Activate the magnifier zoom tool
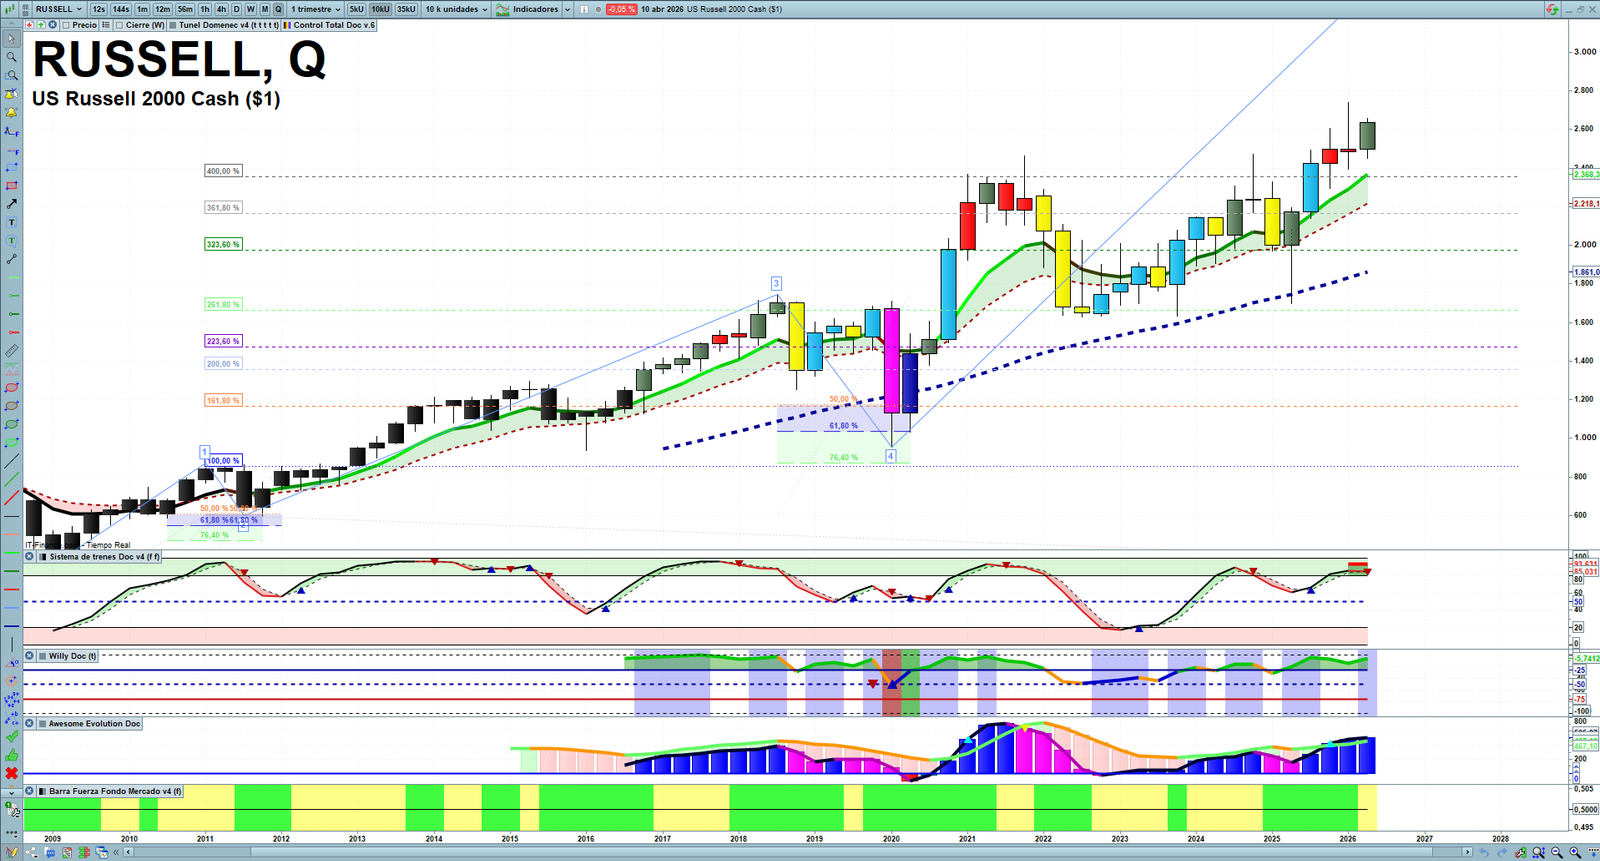Viewport: 1600px width, 861px height. coord(11,57)
